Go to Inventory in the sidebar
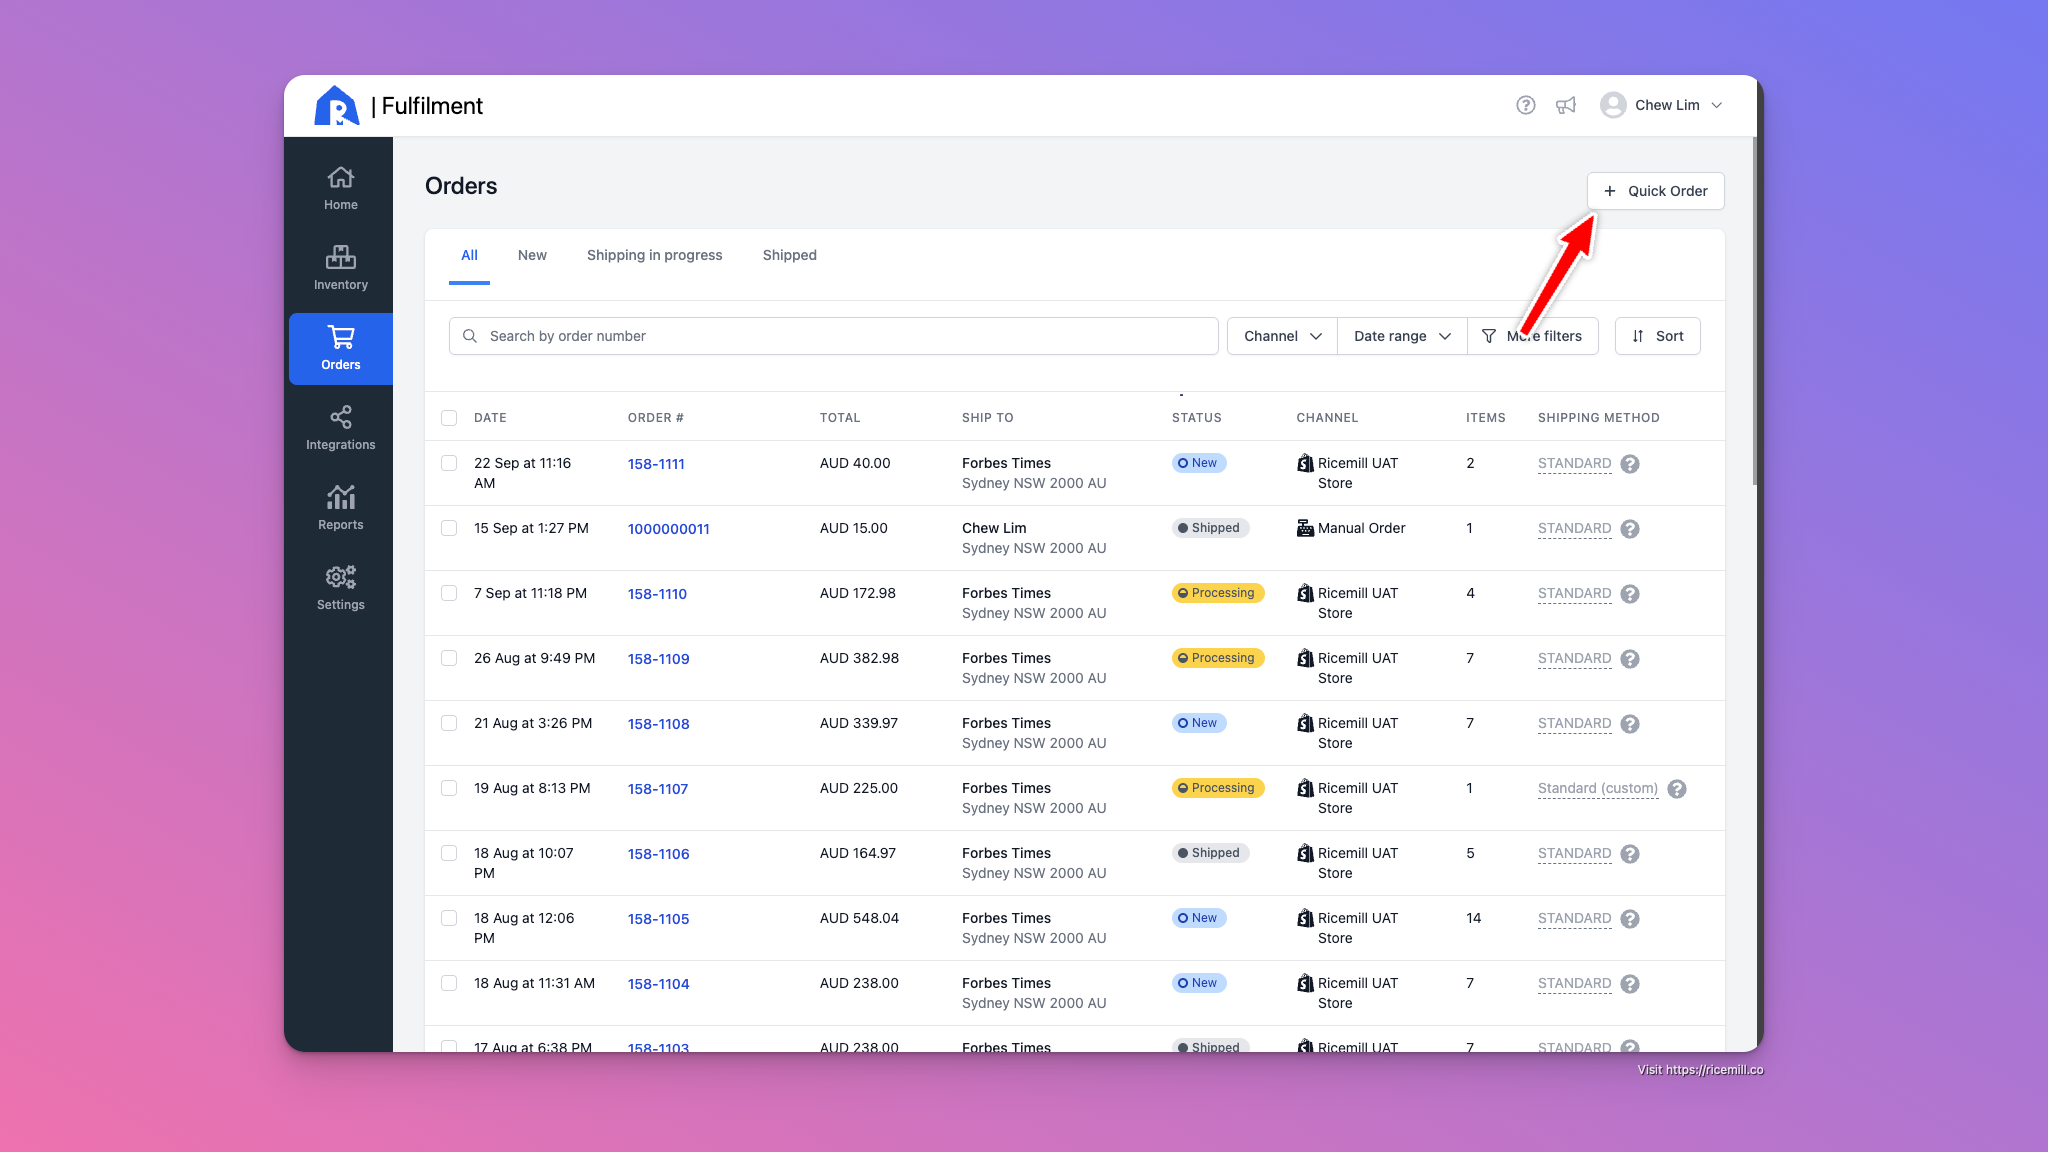 [x=340, y=268]
